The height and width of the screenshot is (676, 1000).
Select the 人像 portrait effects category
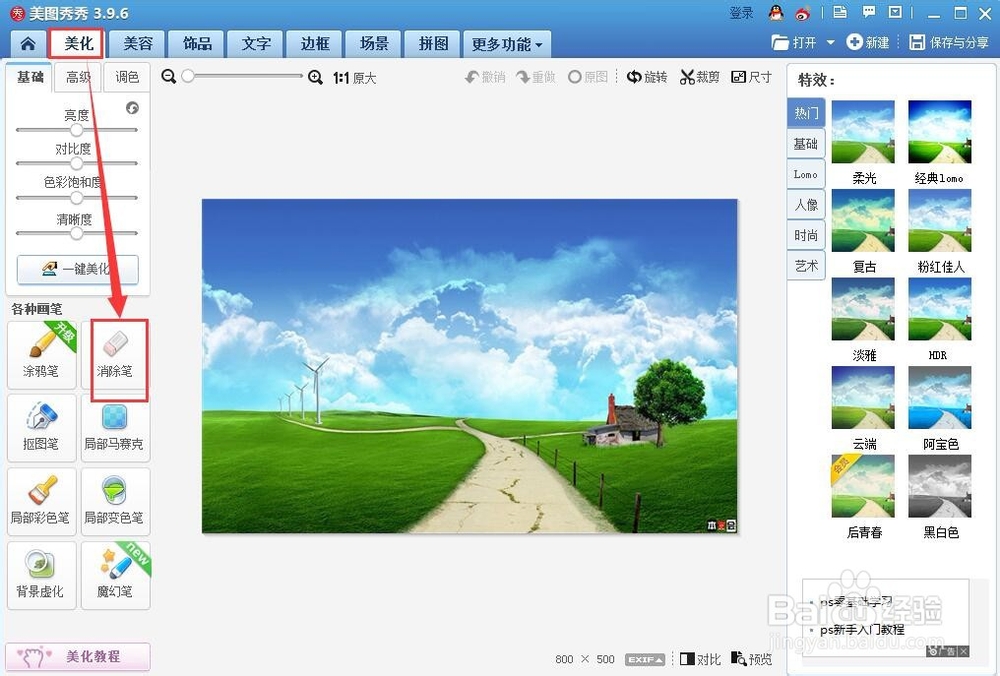806,205
